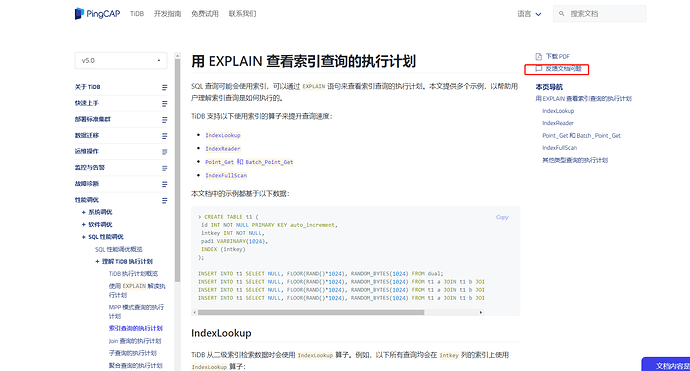Collapse menu icon beside 性能调优

point(164,200)
